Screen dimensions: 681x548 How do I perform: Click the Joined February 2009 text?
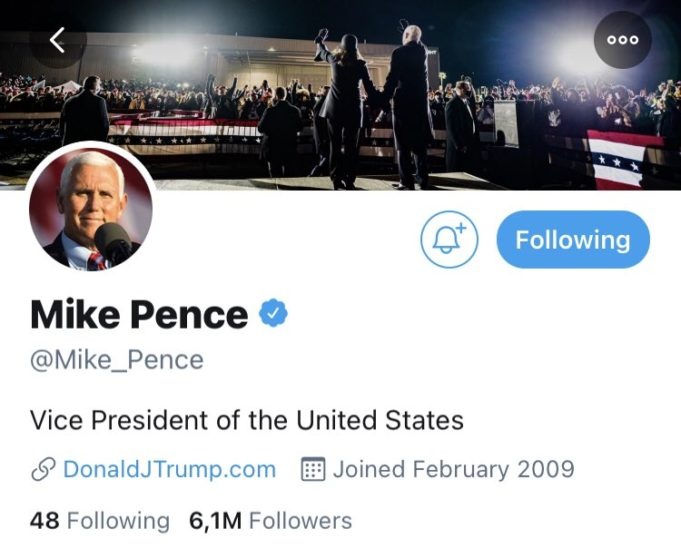coord(453,469)
